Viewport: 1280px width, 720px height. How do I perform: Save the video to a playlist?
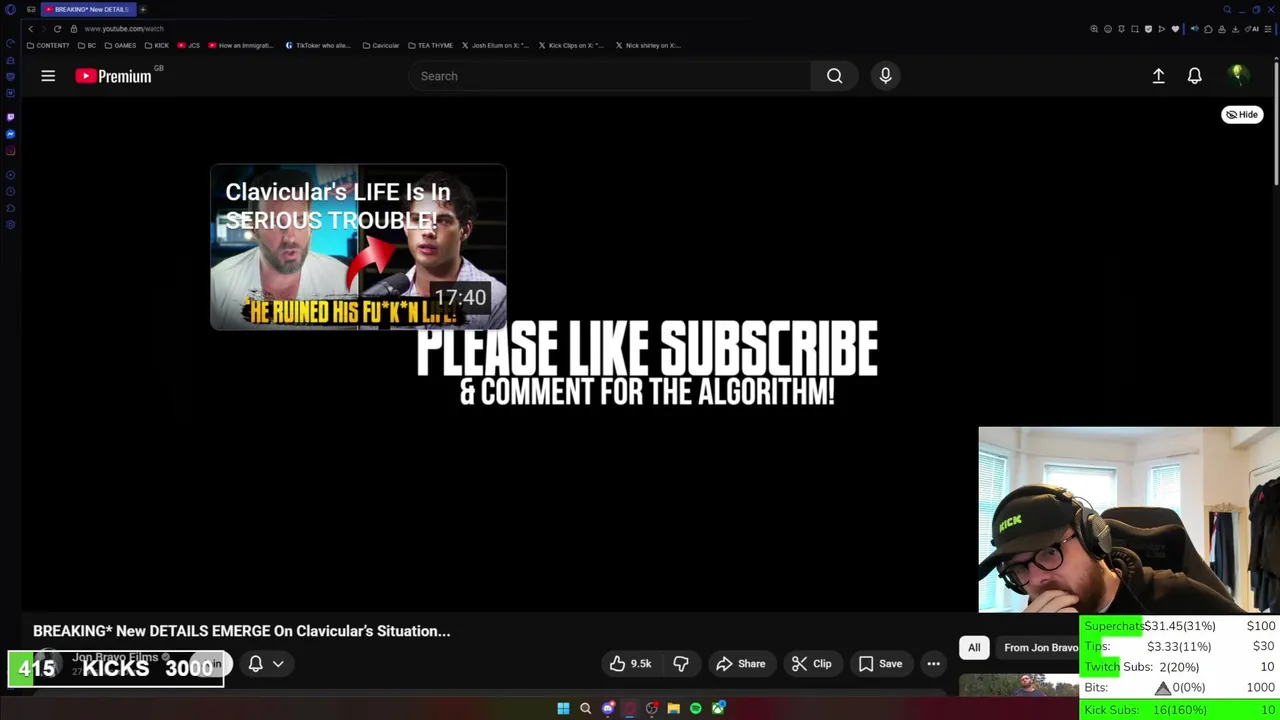tap(881, 664)
